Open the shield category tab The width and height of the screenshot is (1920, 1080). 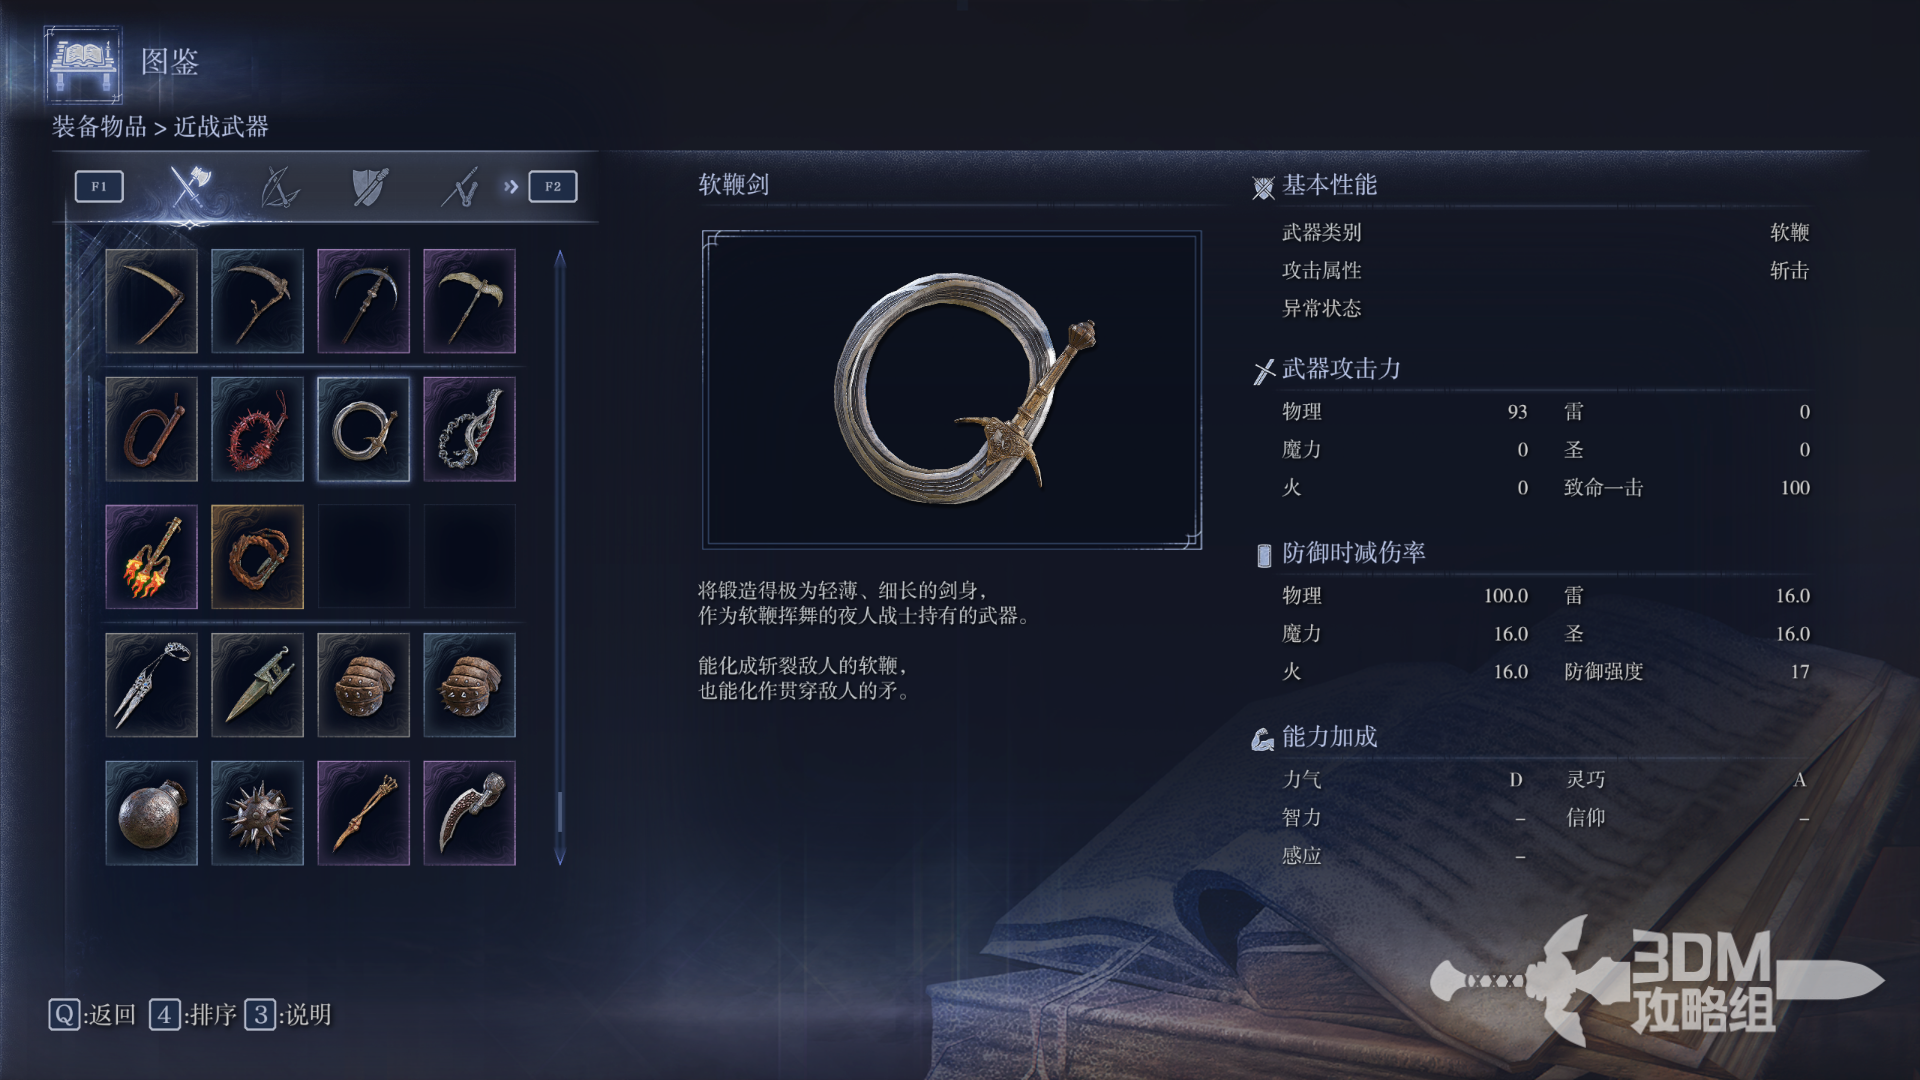tap(369, 186)
